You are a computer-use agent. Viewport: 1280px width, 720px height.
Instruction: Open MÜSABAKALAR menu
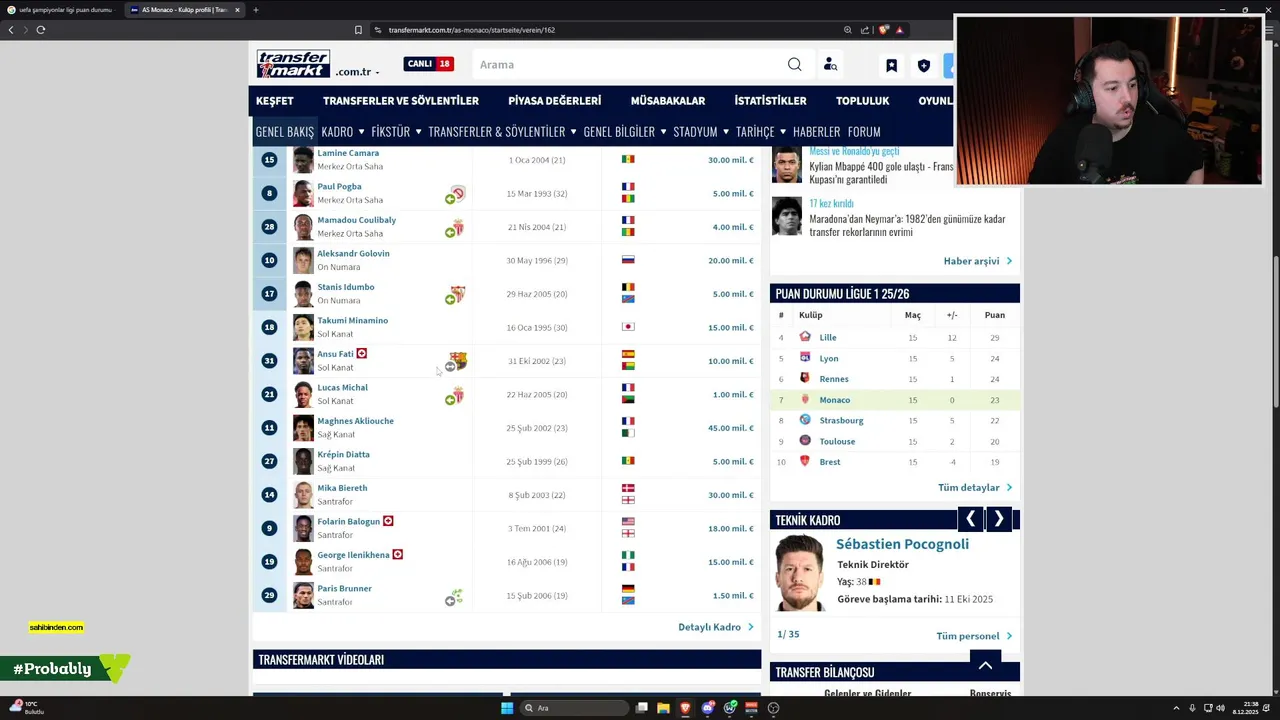point(668,101)
